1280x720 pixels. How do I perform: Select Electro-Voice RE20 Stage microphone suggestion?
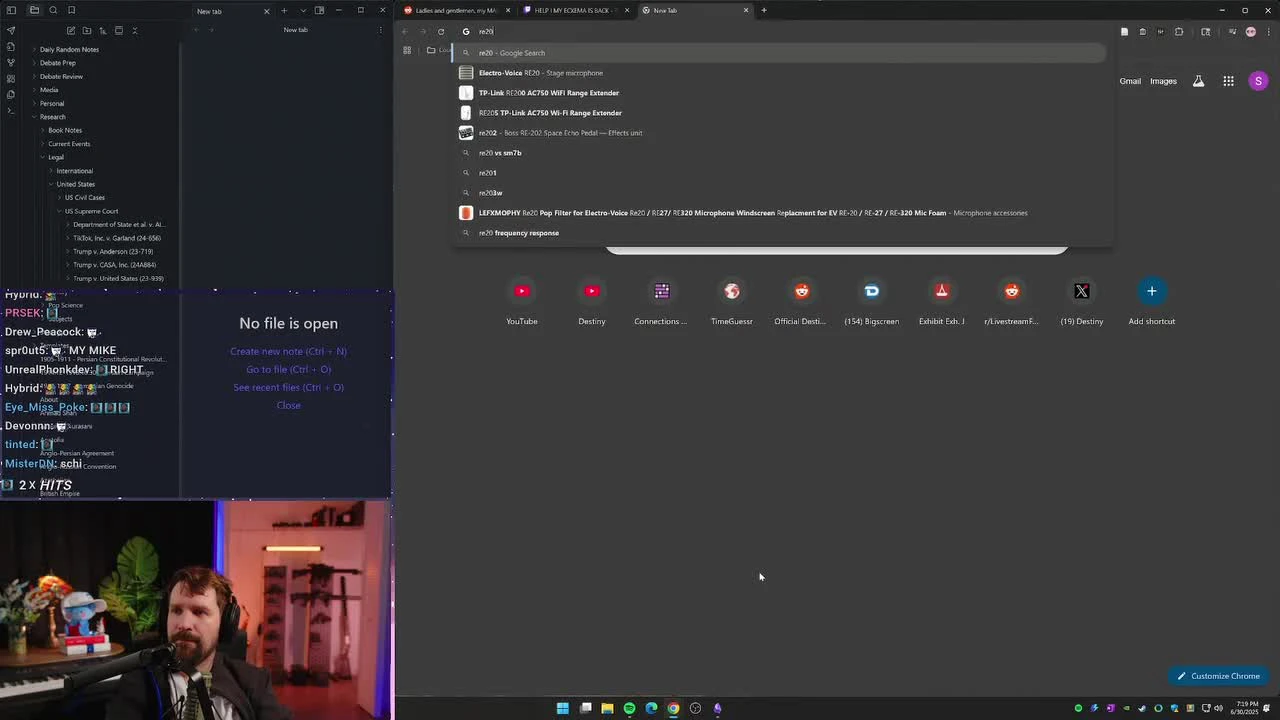coord(780,73)
